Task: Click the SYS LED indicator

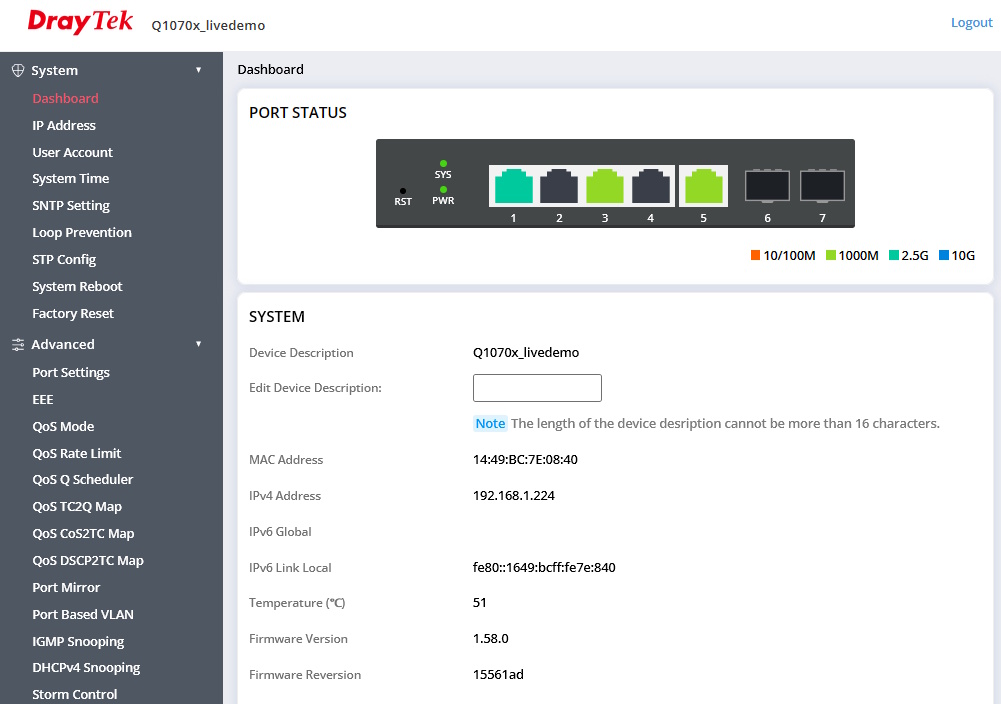Action: click(443, 164)
